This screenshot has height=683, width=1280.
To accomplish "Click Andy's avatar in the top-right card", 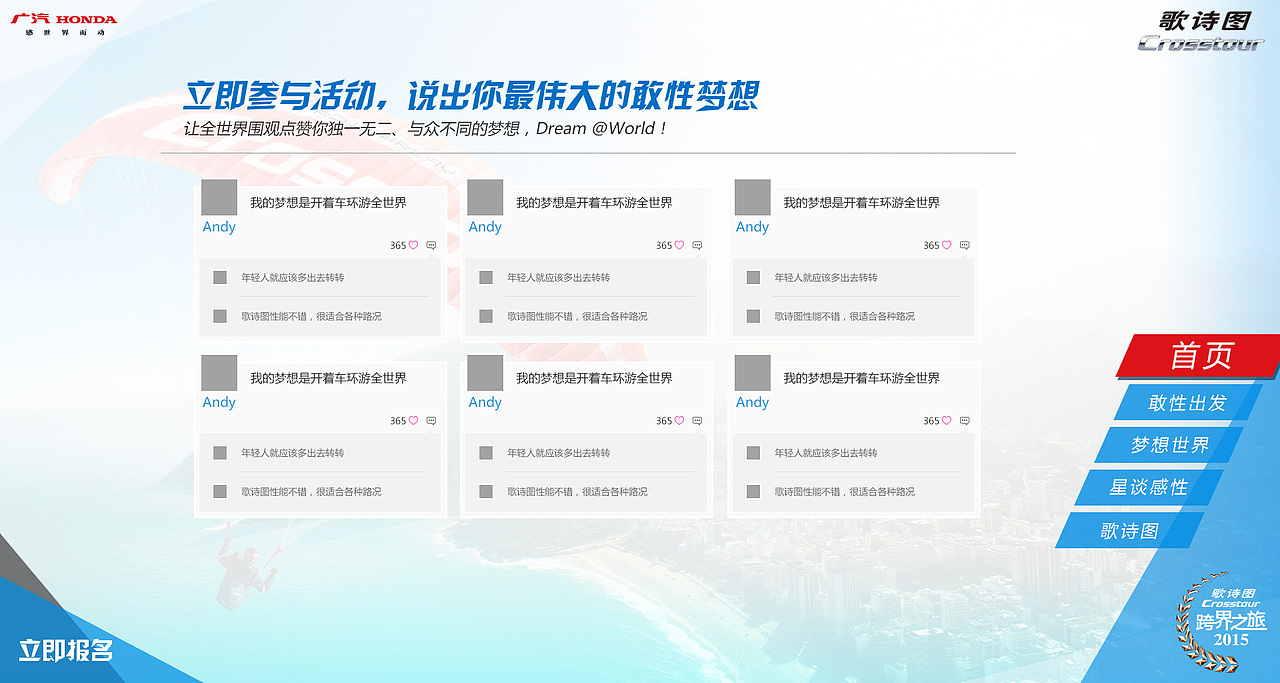I will tap(752, 197).
